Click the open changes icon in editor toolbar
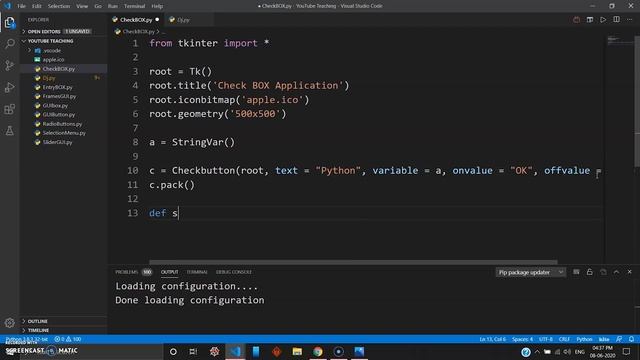Image resolution: width=640 pixels, height=360 pixels. tap(590, 20)
